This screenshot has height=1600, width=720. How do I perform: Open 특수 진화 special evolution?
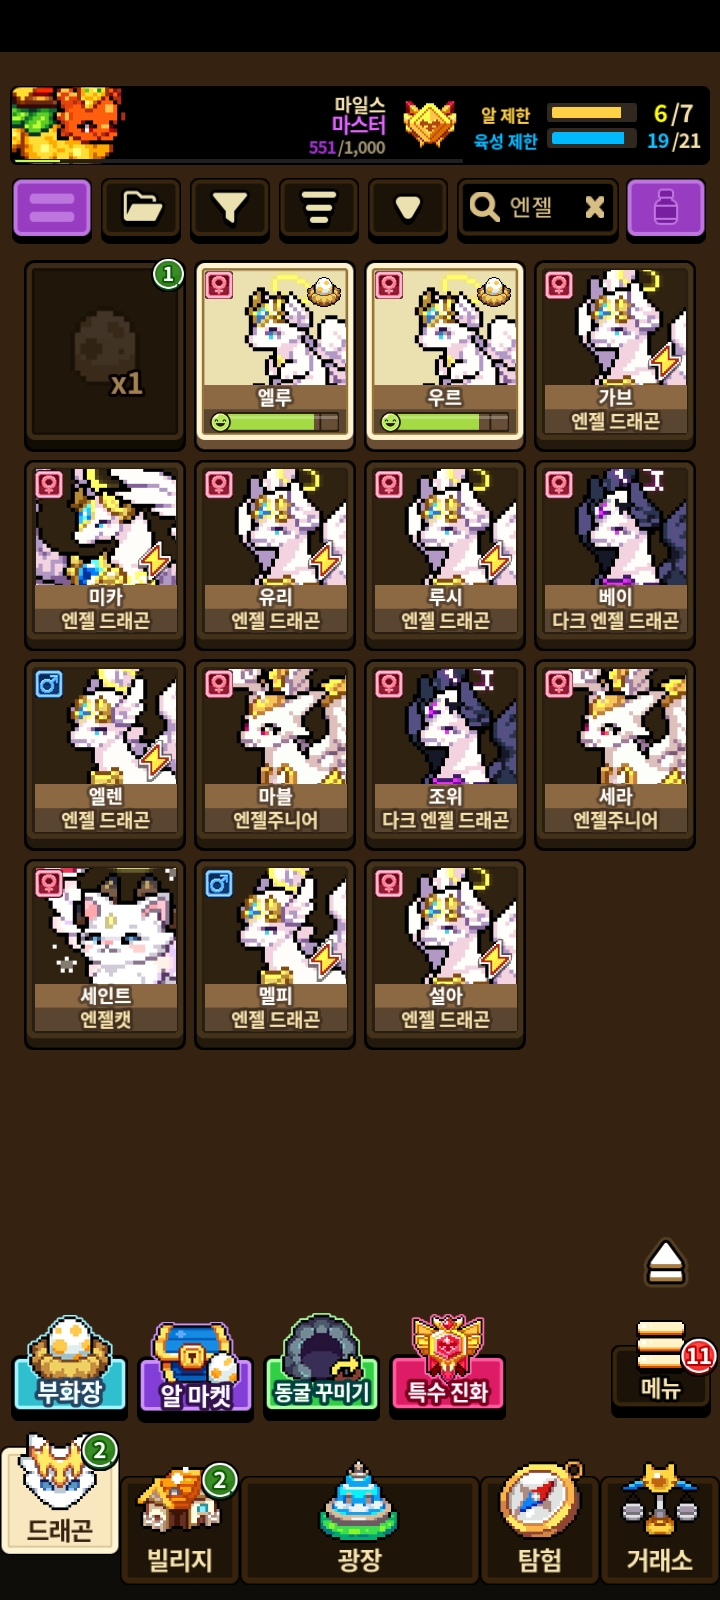tap(448, 1365)
